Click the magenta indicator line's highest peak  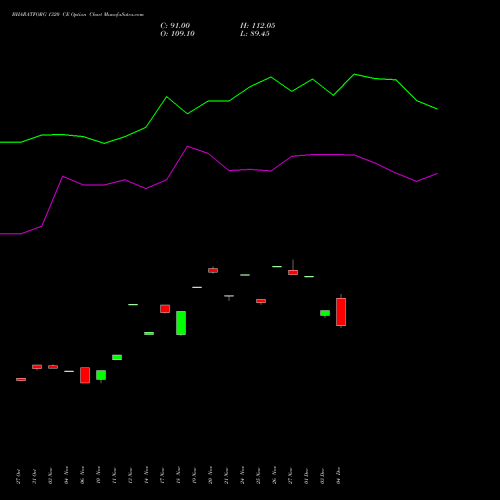(x=188, y=146)
